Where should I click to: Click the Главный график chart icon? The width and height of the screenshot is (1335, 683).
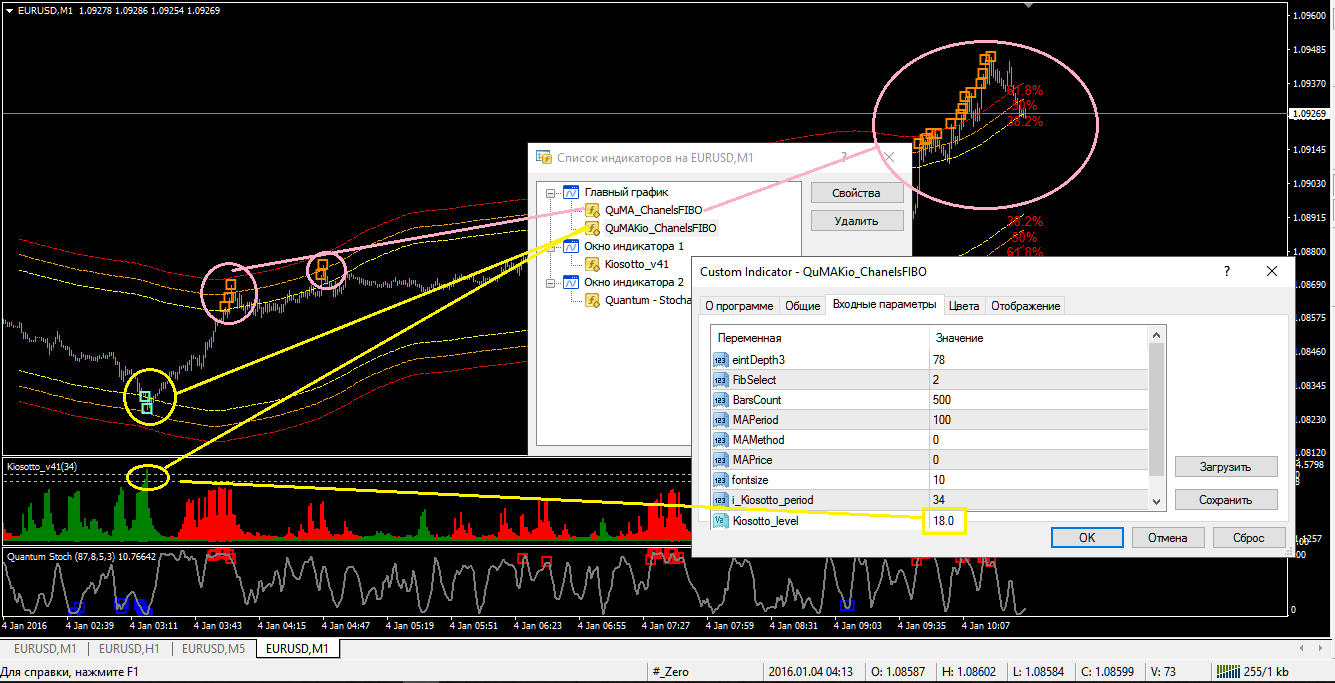tap(572, 192)
